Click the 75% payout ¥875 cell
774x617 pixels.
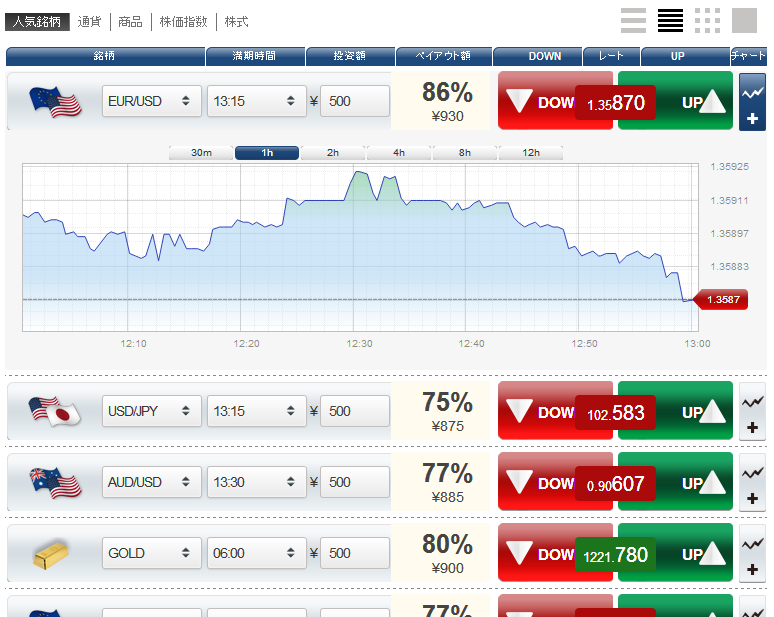[441, 410]
